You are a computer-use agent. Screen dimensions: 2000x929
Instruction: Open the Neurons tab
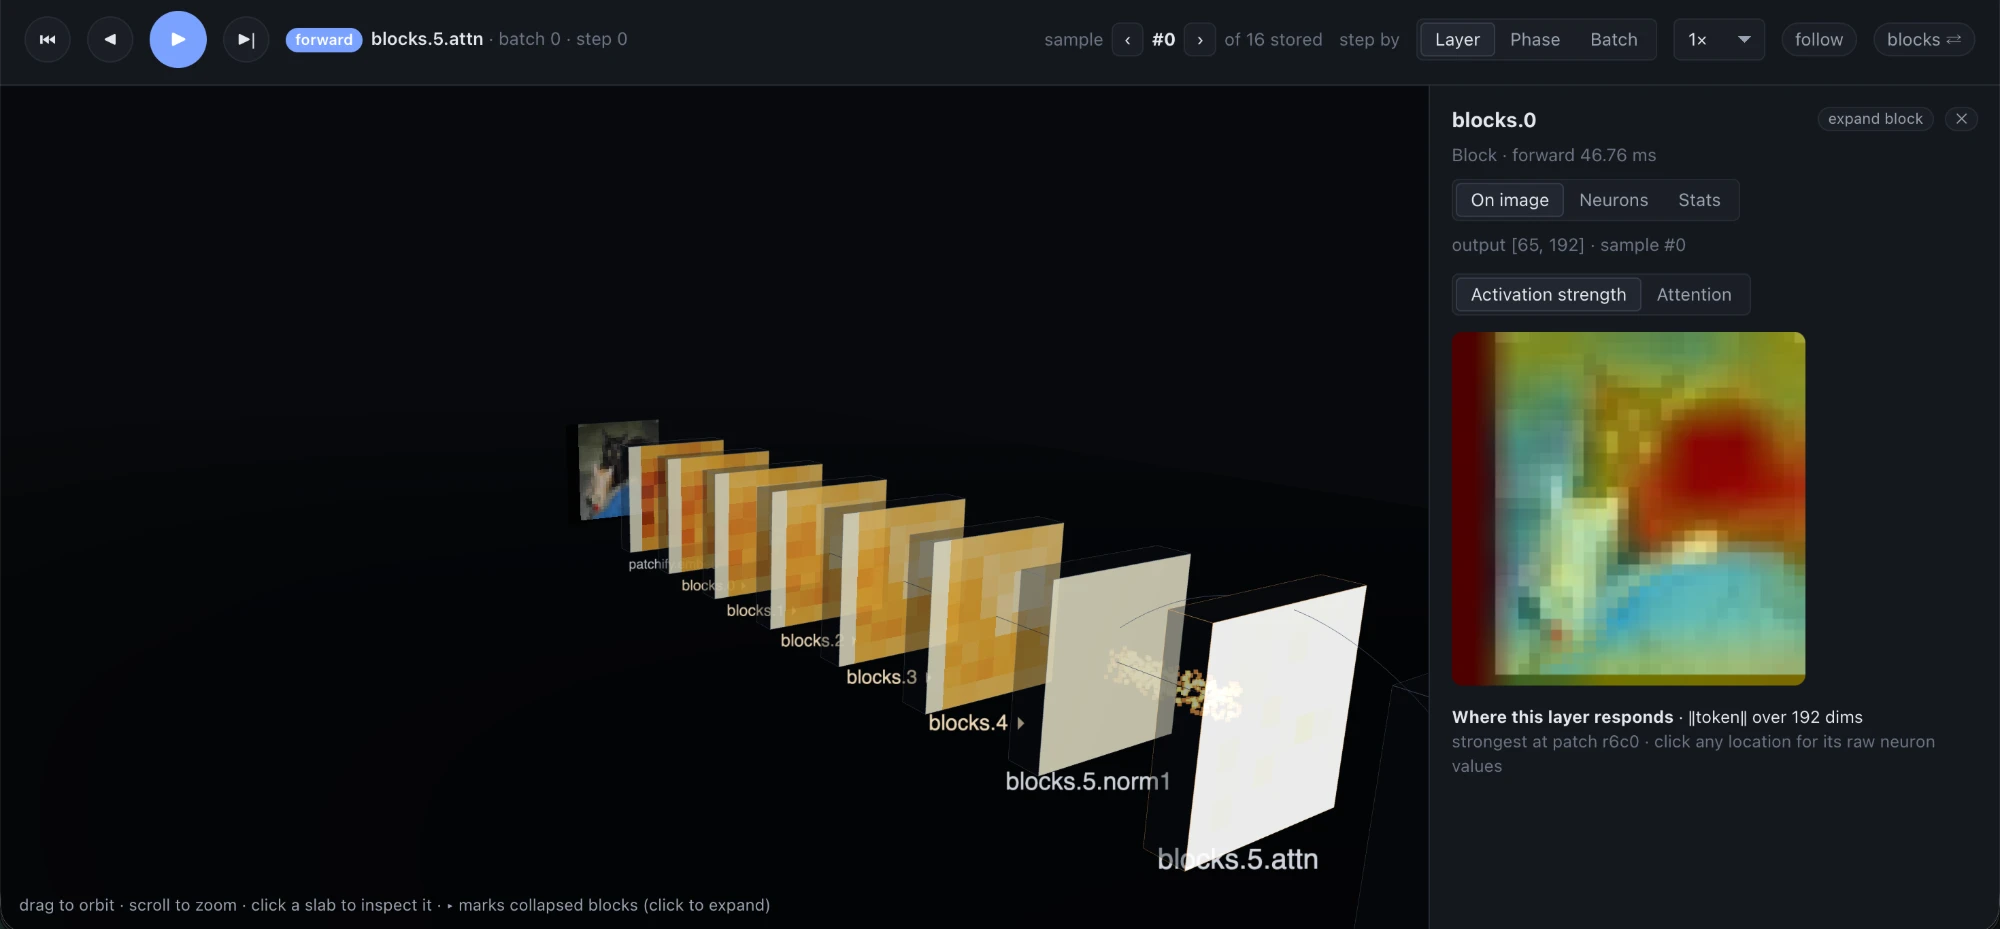point(1613,200)
